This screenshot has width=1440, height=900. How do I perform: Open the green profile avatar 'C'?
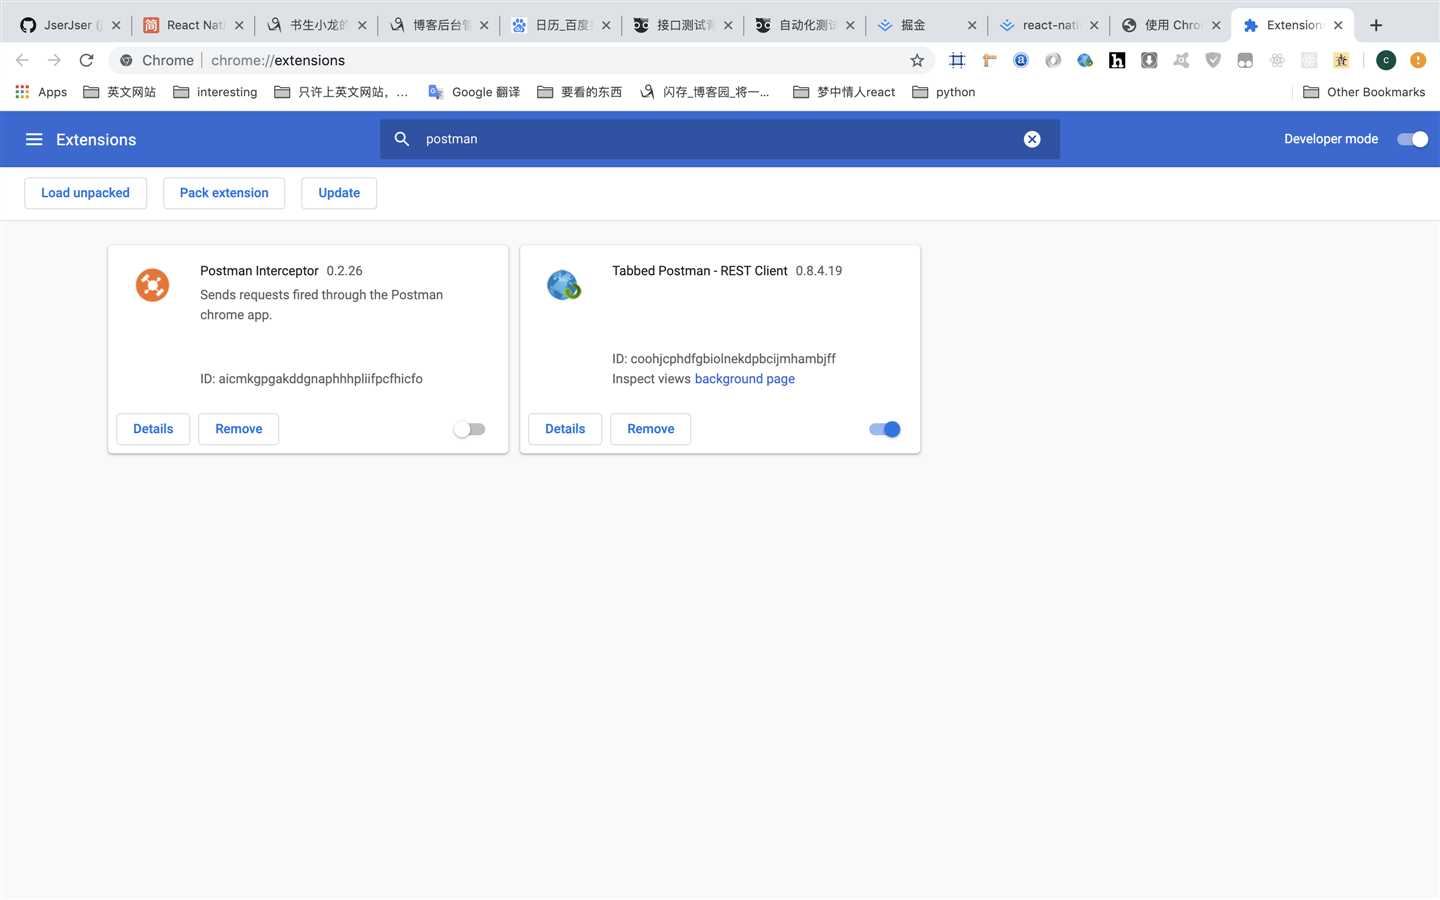point(1386,60)
